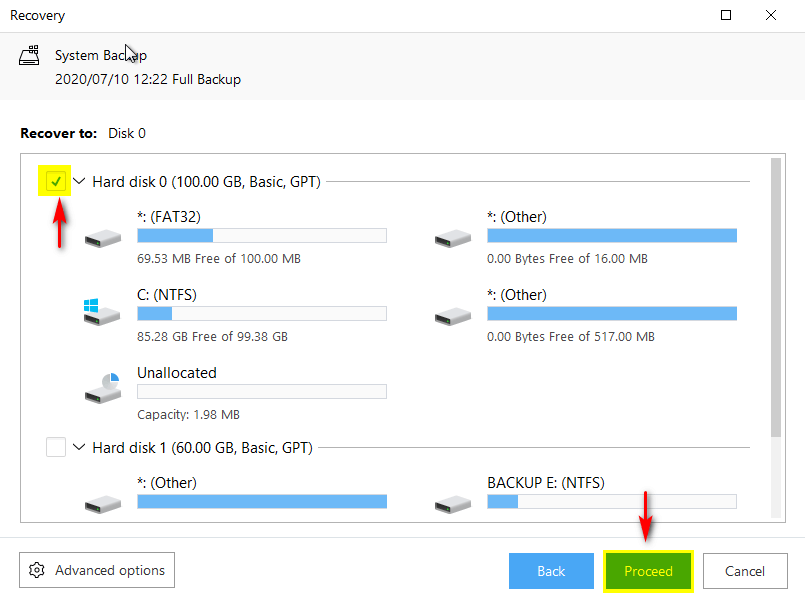This screenshot has height=603, width=805.
Task: Check the Hard disk 1 checkbox
Action: pyautogui.click(x=56, y=448)
